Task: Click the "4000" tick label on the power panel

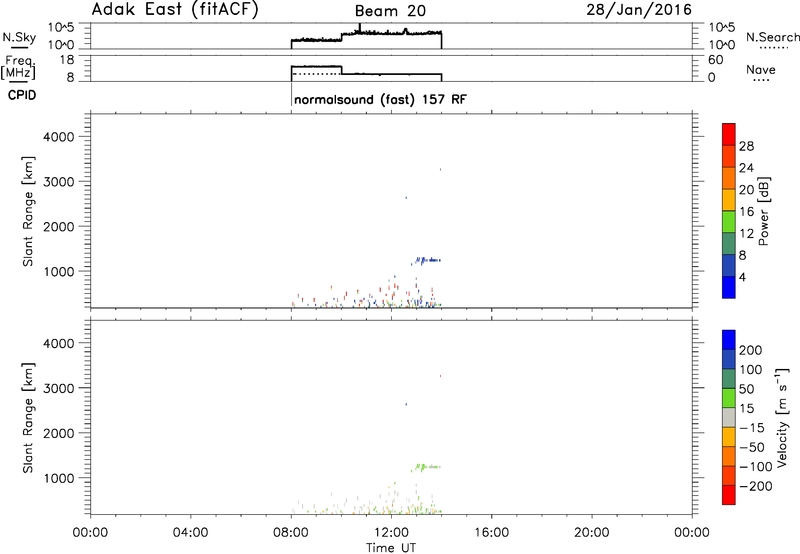Action: point(59,137)
